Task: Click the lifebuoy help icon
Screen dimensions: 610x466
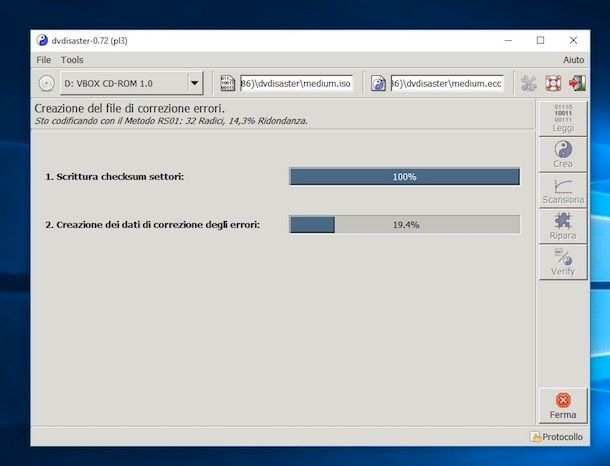Action: (553, 83)
